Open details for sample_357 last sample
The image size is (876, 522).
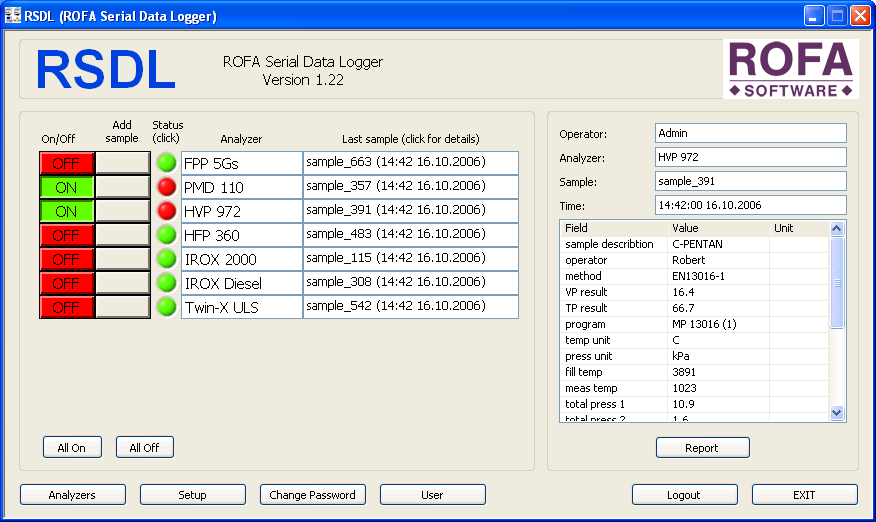[411, 187]
